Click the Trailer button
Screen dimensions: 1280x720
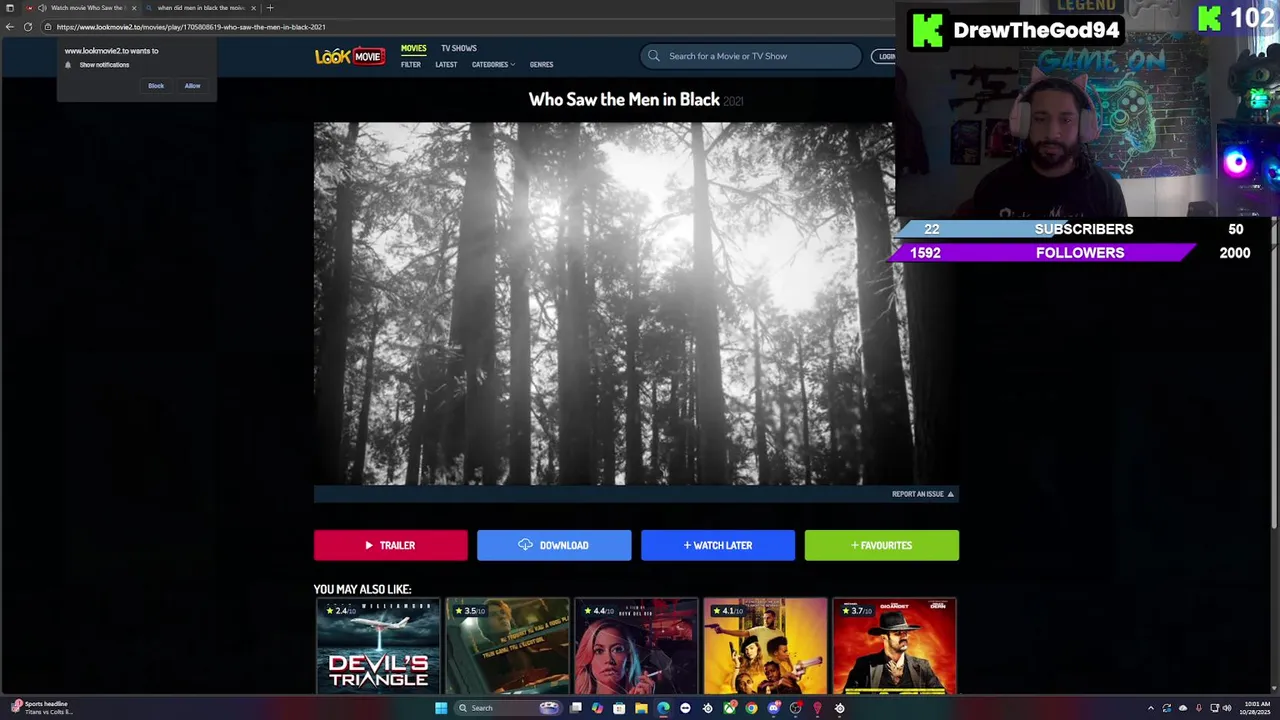pyautogui.click(x=390, y=545)
